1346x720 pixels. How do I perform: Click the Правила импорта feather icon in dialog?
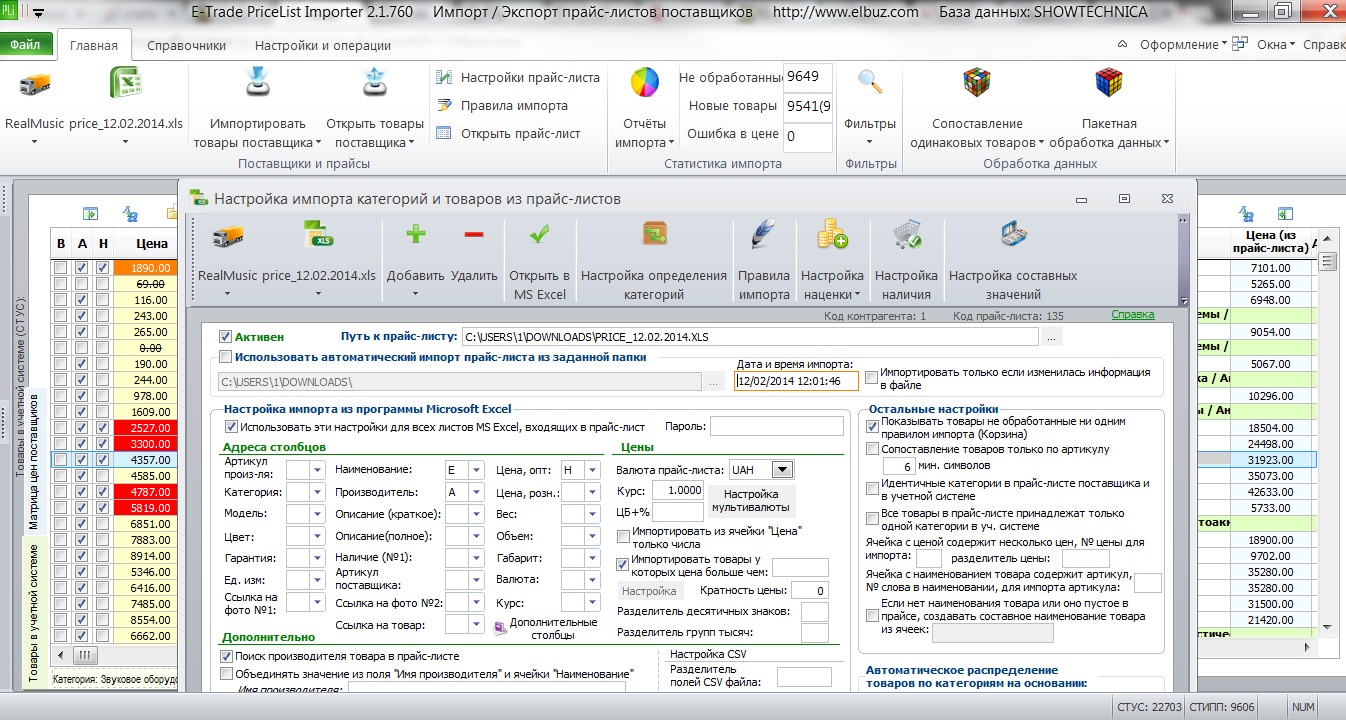pos(763,235)
